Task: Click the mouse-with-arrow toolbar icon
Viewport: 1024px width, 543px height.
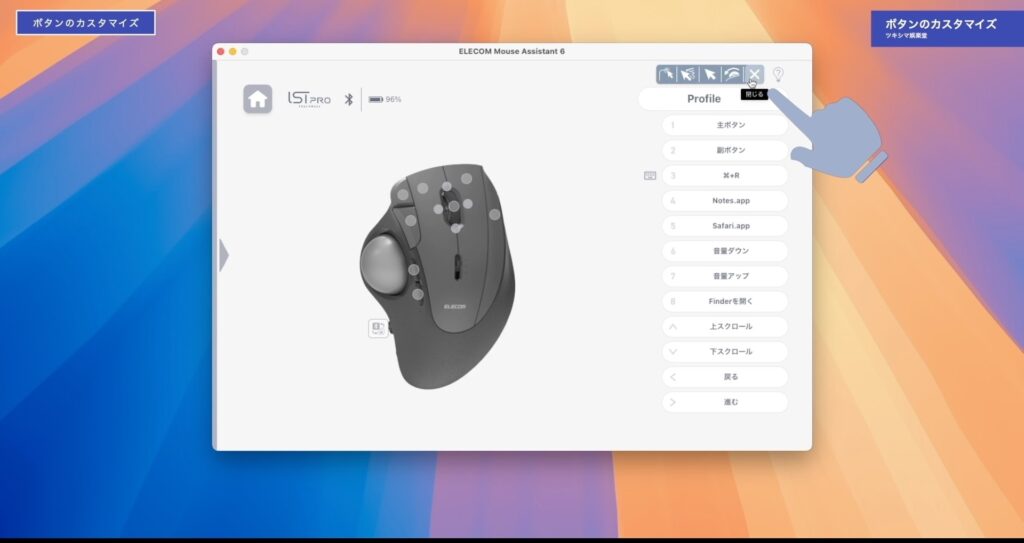Action: (732, 74)
